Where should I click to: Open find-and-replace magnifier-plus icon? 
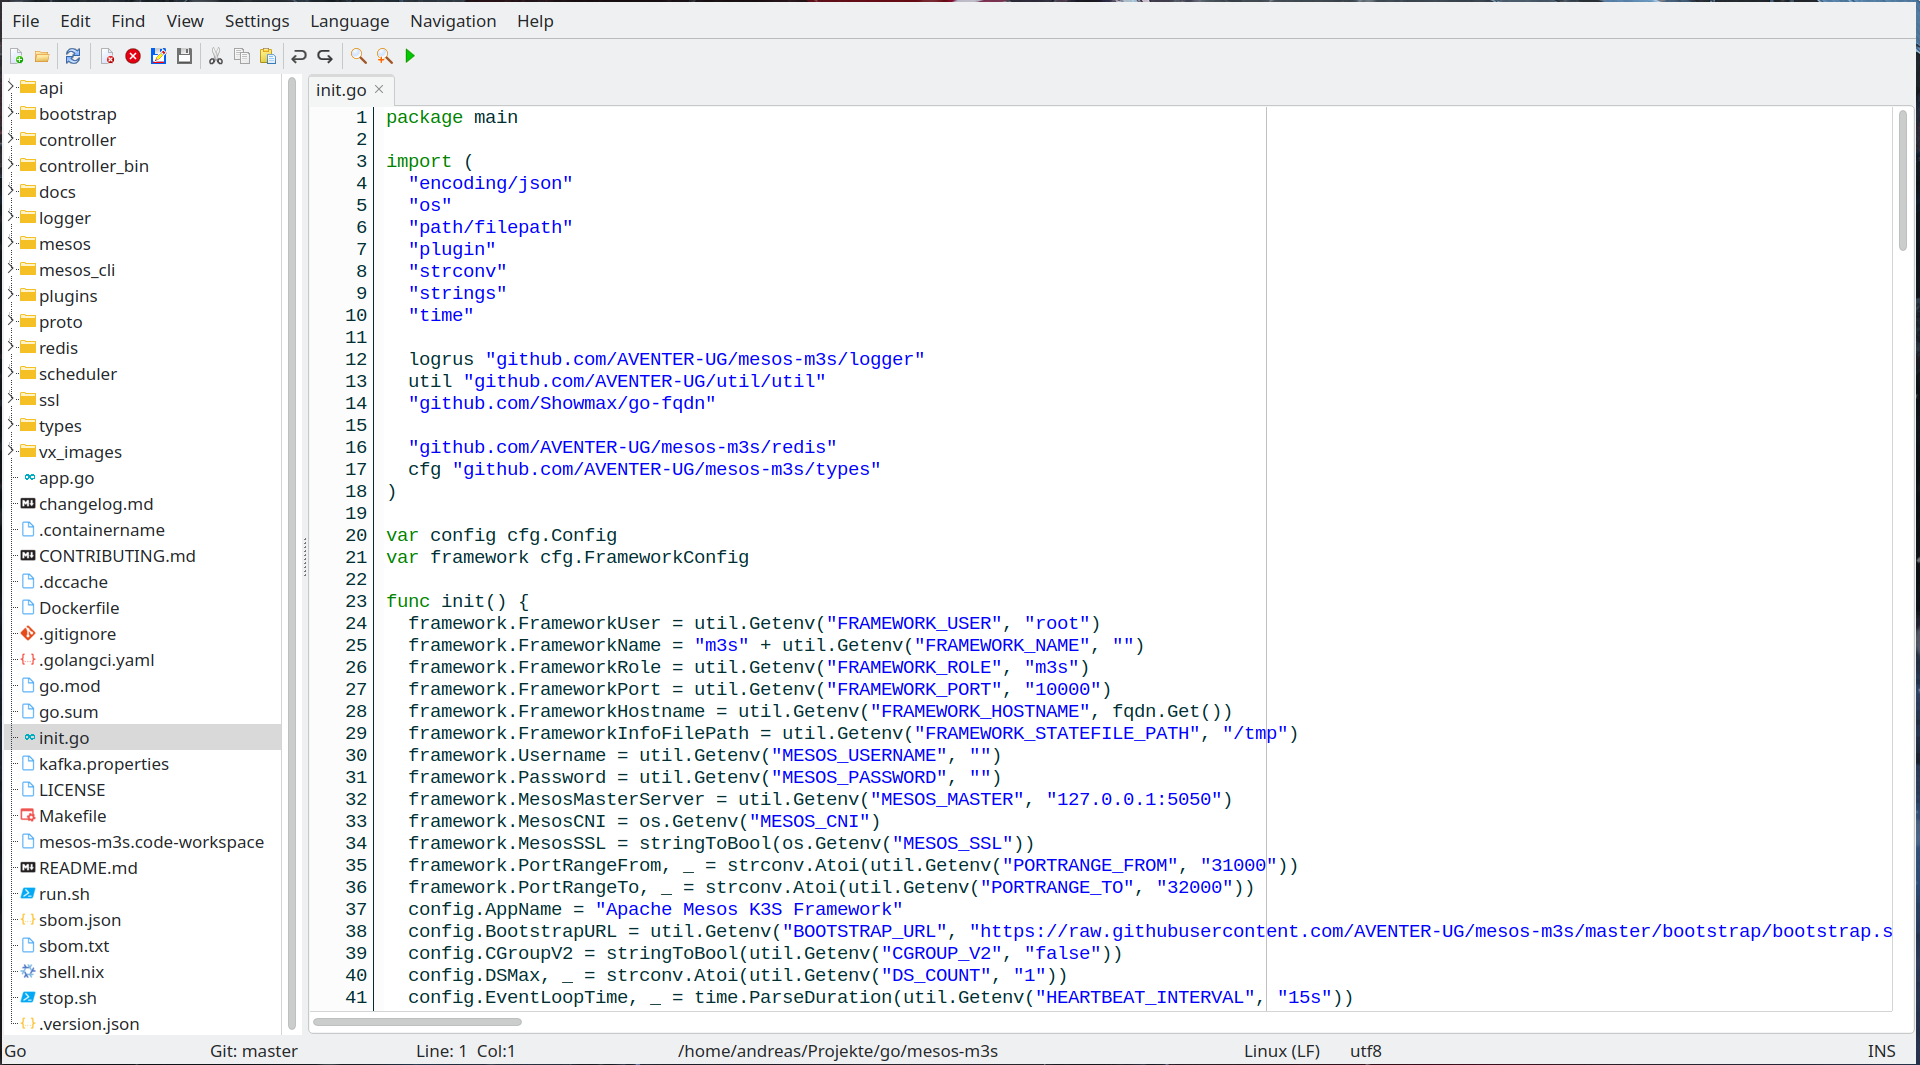384,57
